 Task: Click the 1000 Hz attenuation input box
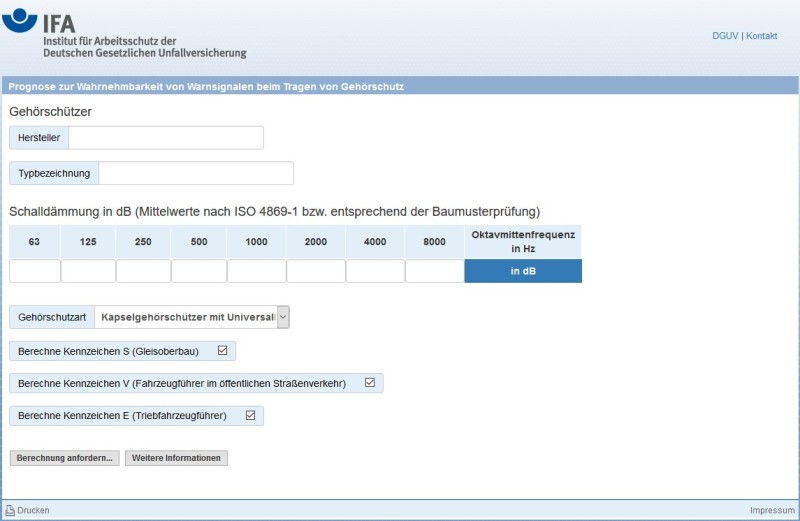(x=256, y=271)
